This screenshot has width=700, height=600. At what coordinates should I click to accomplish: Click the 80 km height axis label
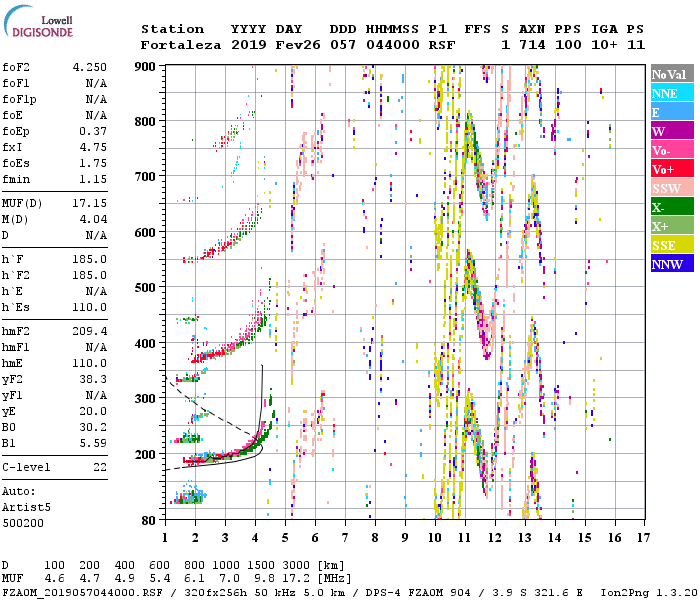[149, 521]
